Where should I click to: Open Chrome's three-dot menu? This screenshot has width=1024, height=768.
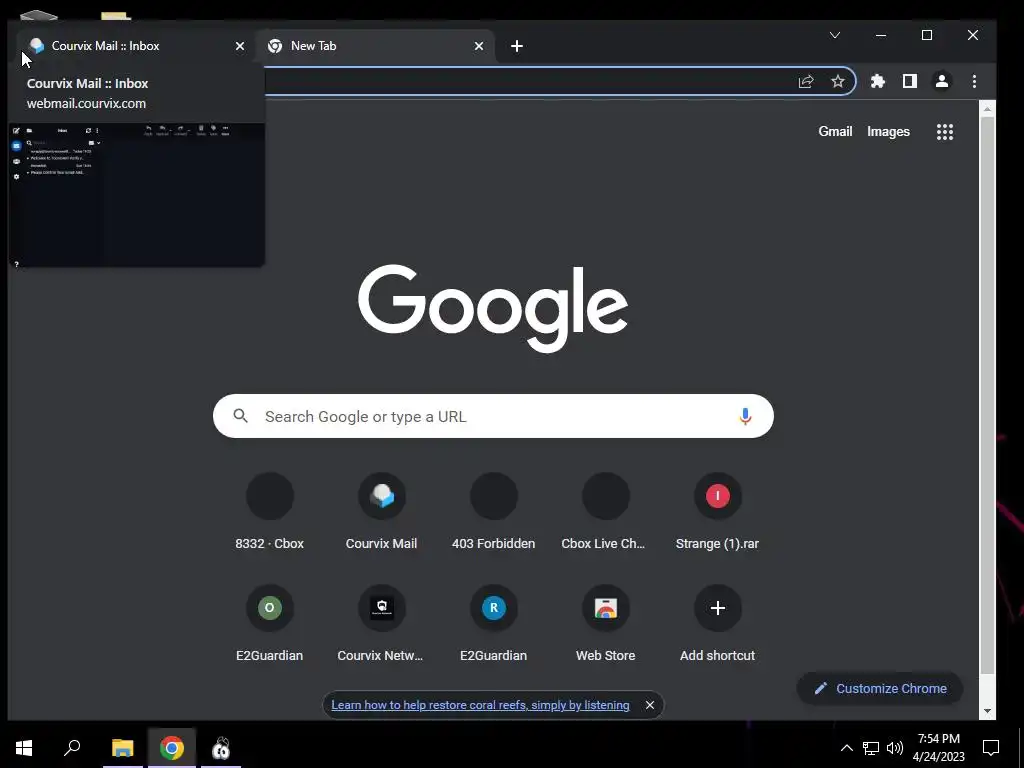click(x=974, y=81)
